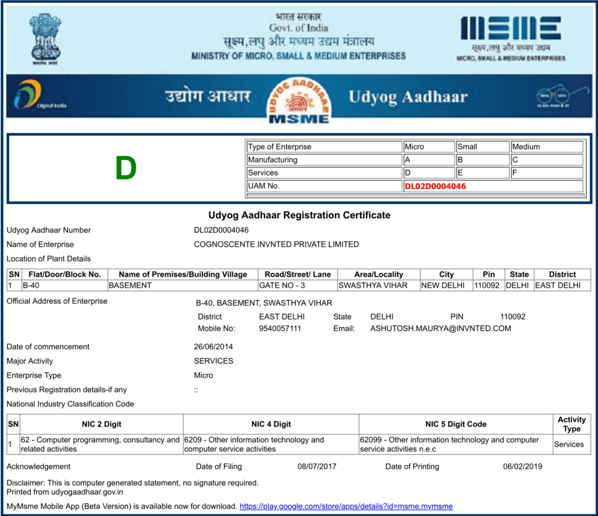Image resolution: width=598 pixels, height=516 pixels.
Task: Click the Micro column header in type table
Action: 429,147
